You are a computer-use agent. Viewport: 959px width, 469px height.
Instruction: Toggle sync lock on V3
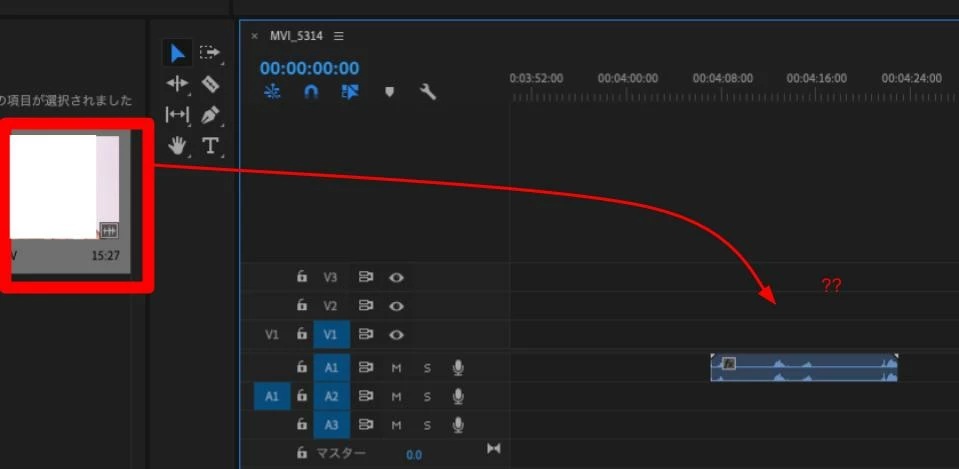click(x=366, y=277)
